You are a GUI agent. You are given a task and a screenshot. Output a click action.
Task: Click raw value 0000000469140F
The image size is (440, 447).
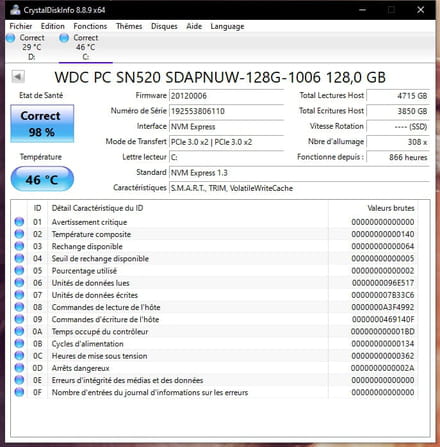click(x=383, y=319)
